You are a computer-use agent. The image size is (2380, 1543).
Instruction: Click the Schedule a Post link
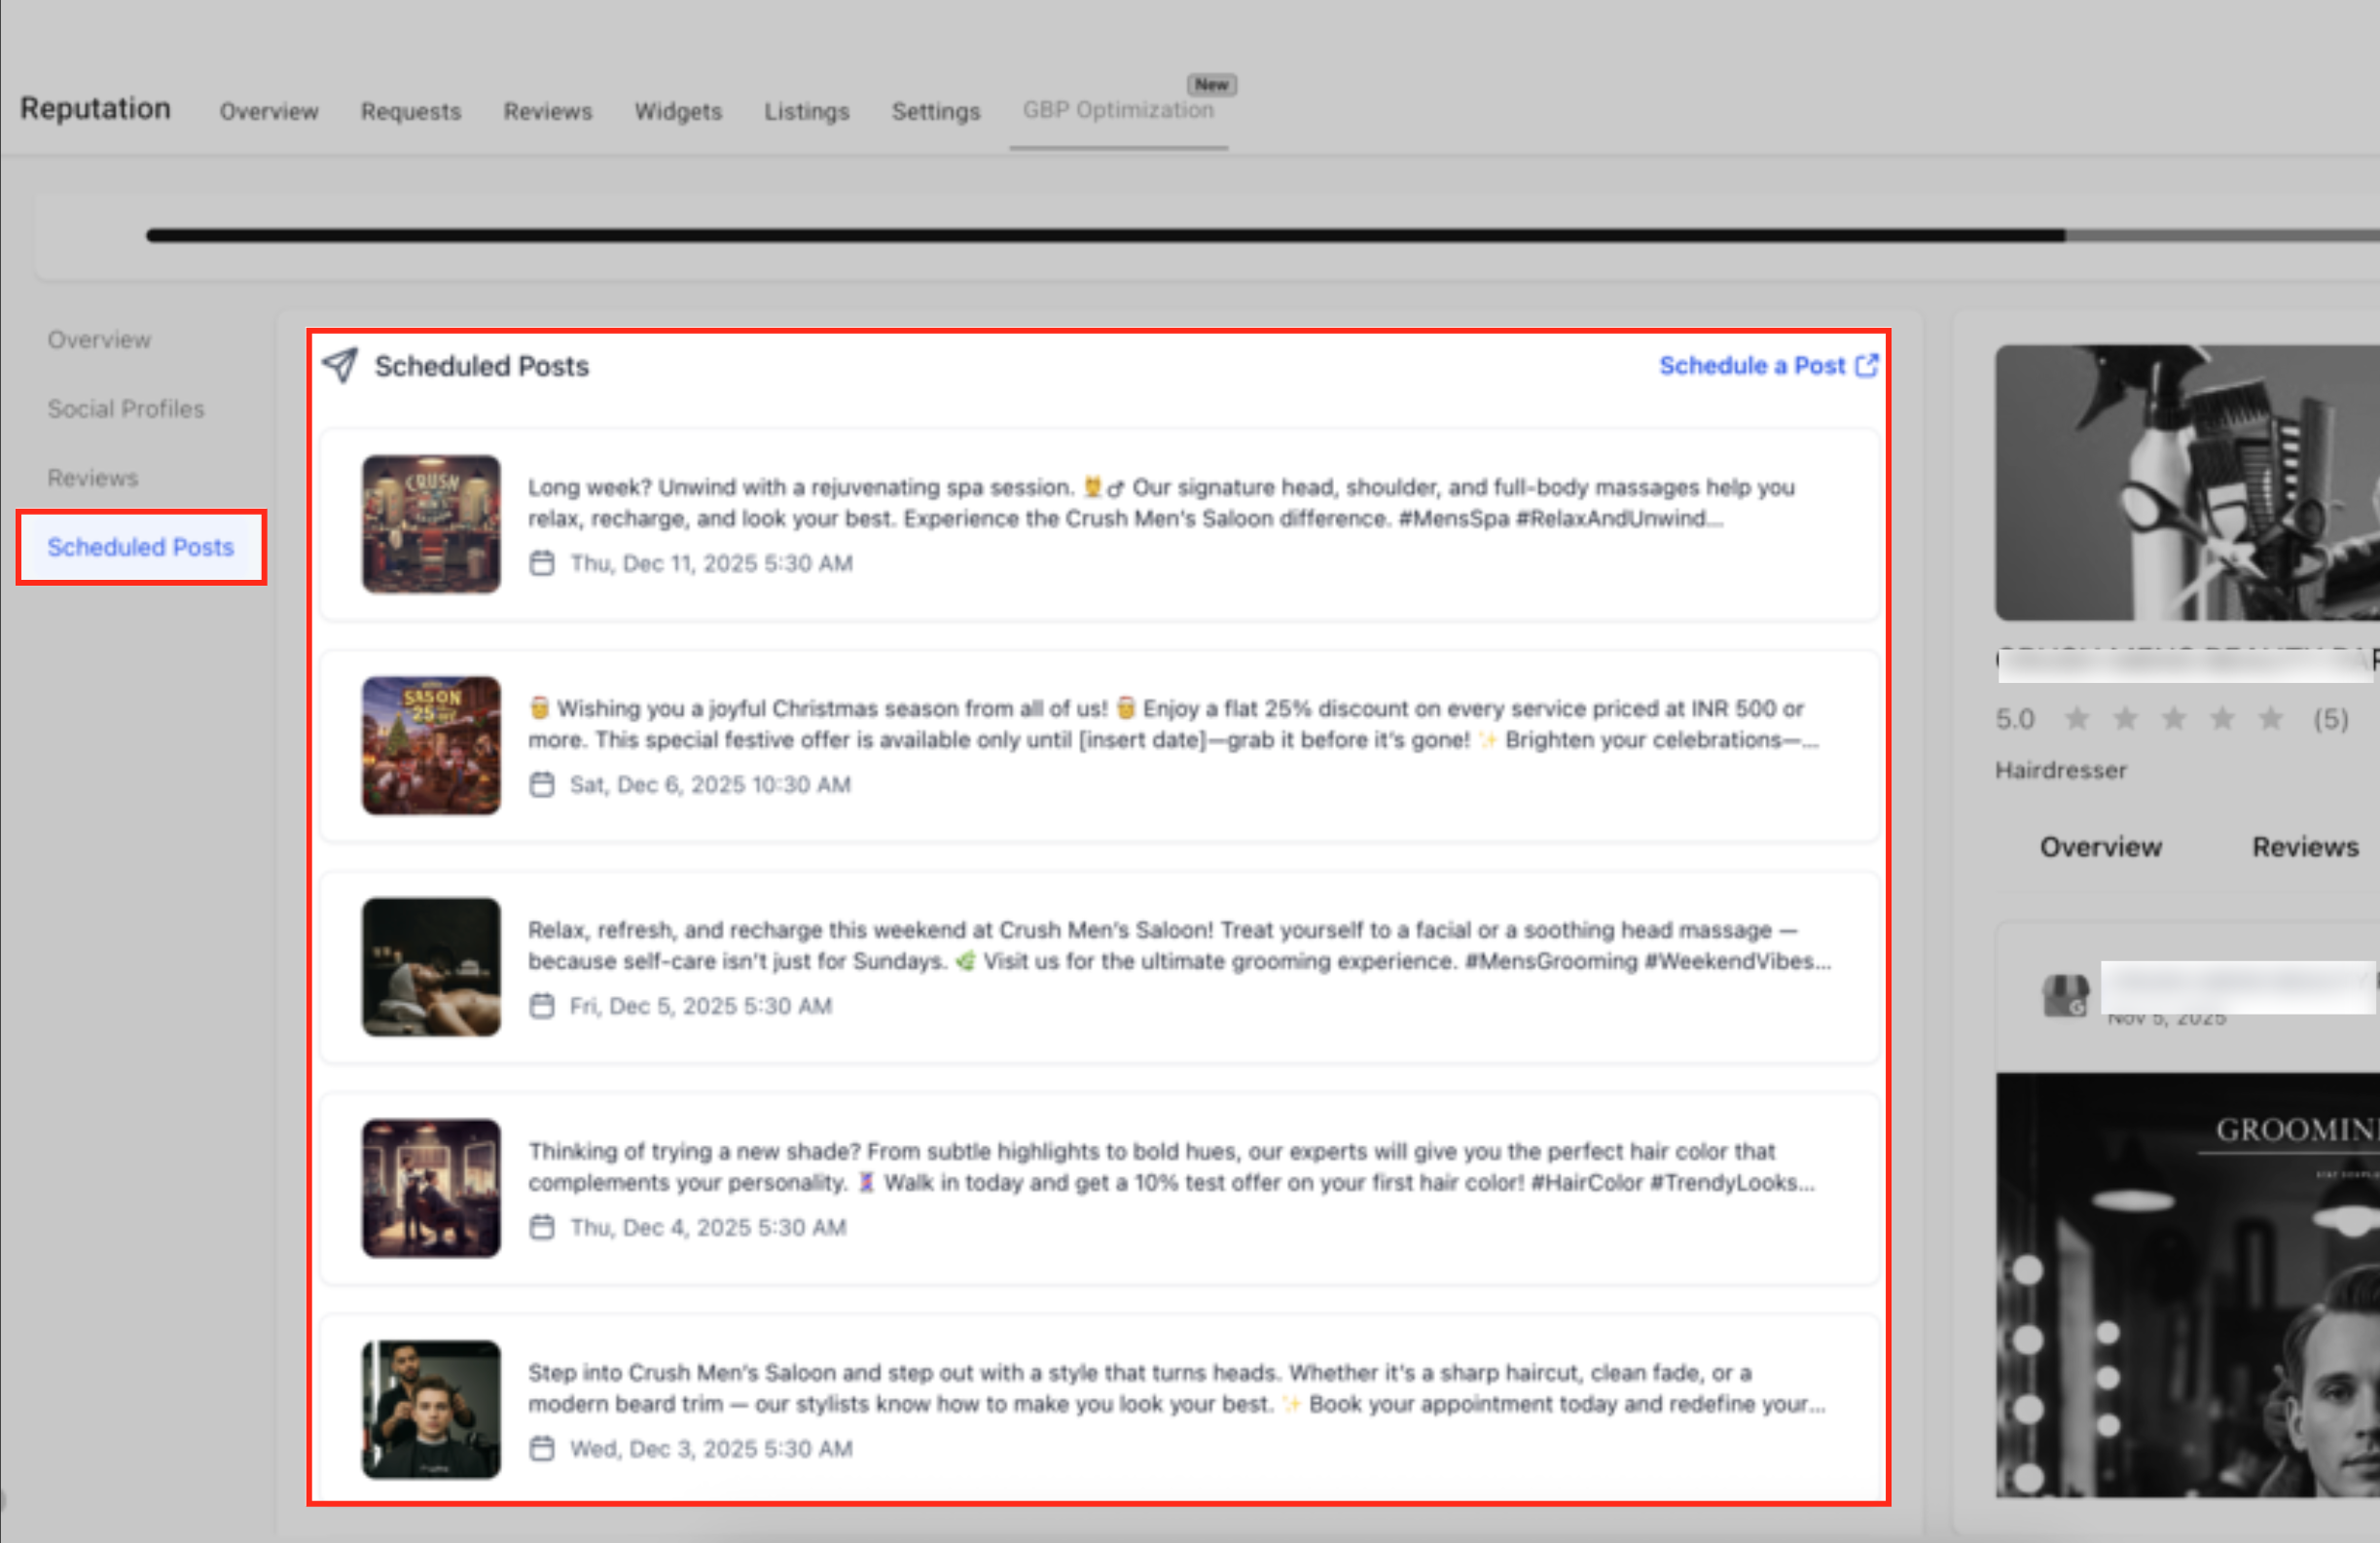coord(1752,366)
